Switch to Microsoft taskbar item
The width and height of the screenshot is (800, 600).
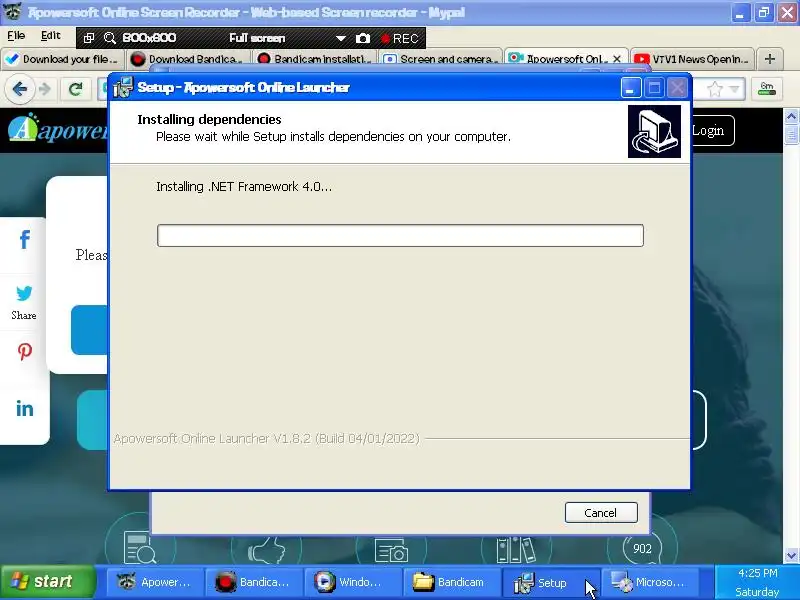649,582
